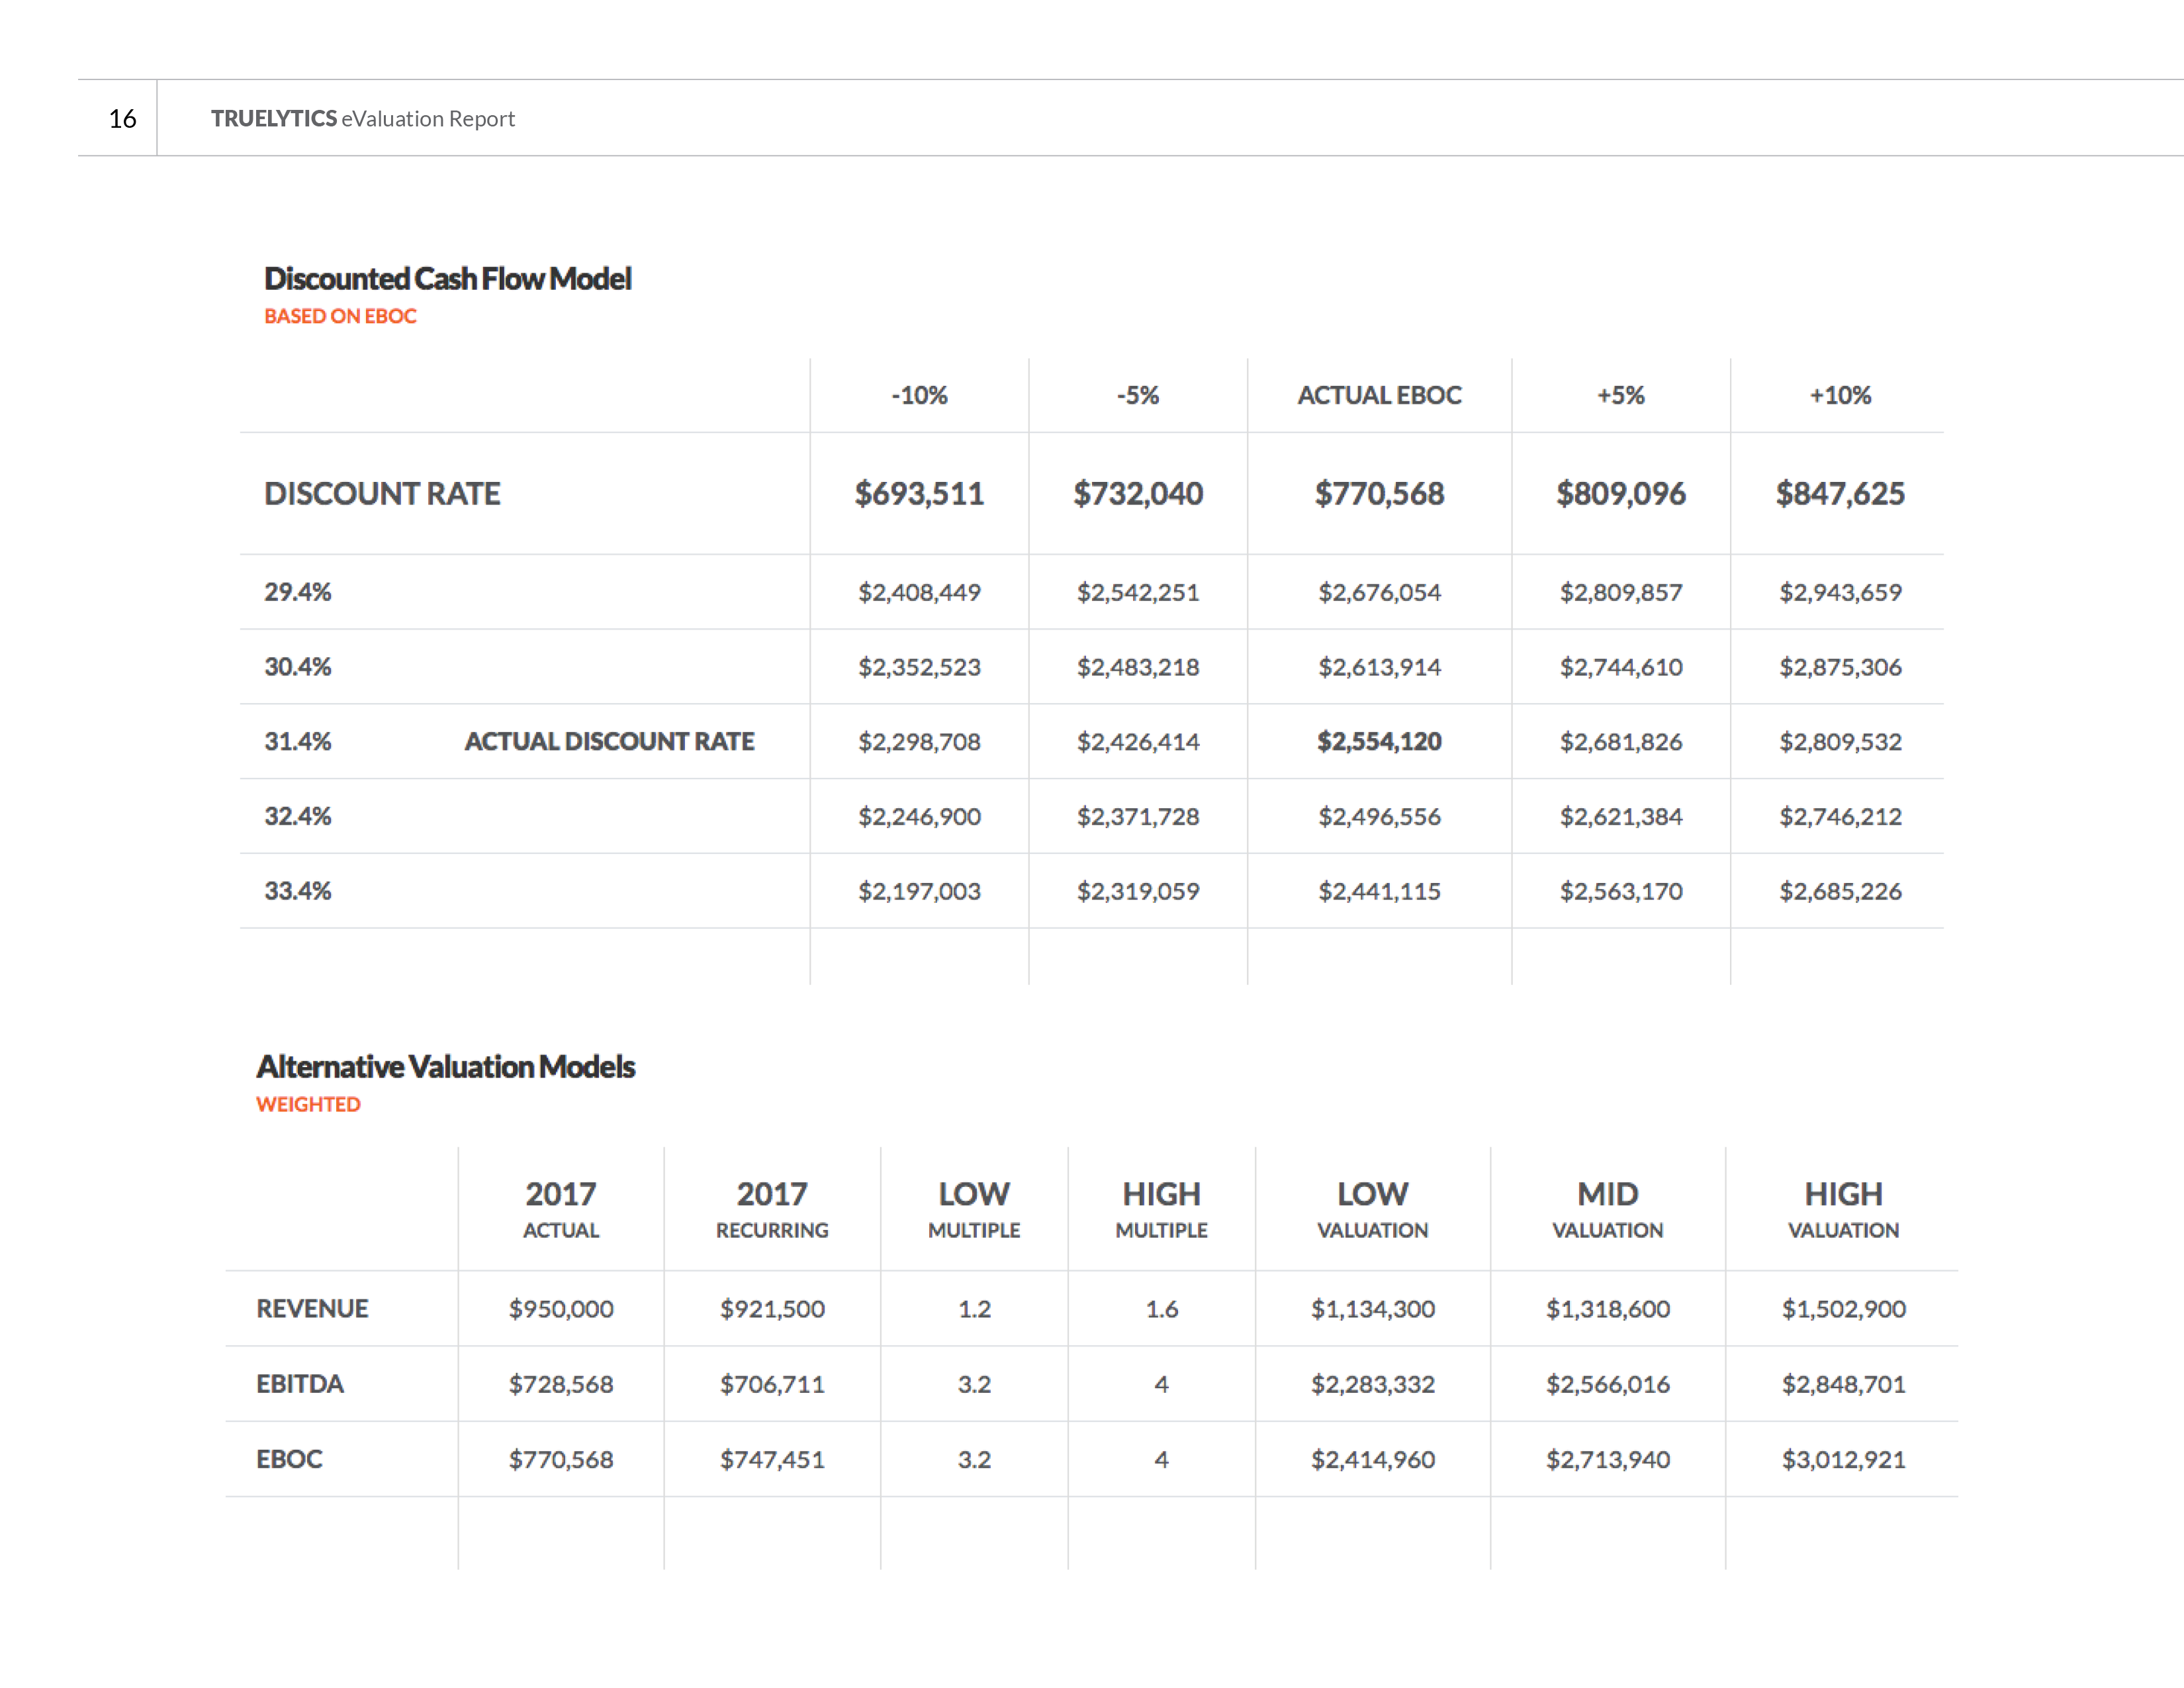2184x1688 pixels.
Task: Select the bold $2,554,120 valuation
Action: coord(1379,742)
